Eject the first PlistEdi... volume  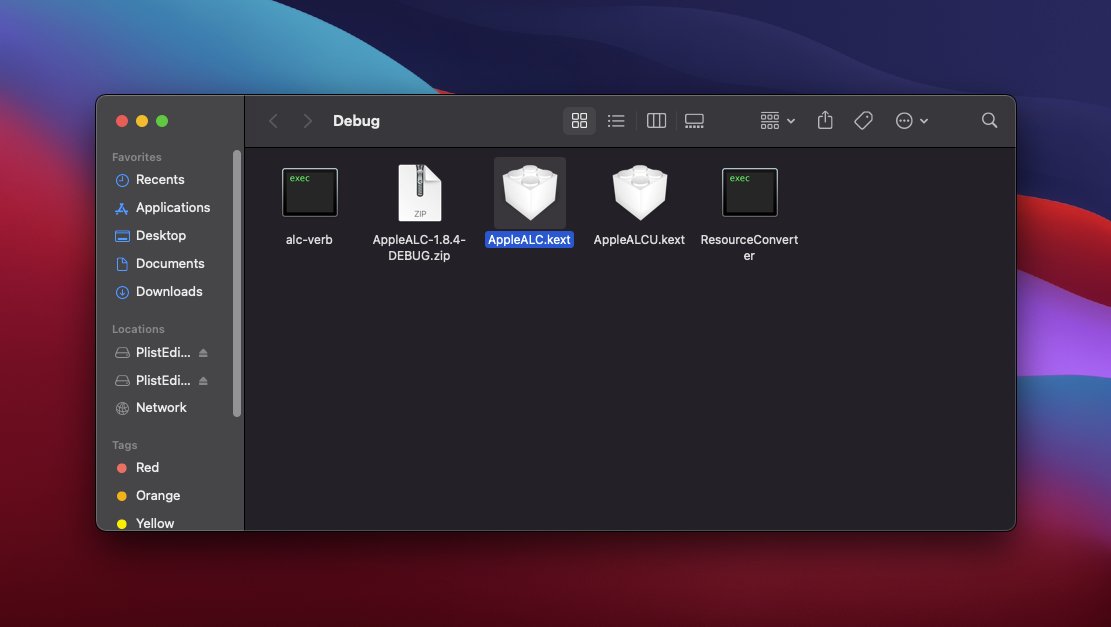pyautogui.click(x=203, y=352)
